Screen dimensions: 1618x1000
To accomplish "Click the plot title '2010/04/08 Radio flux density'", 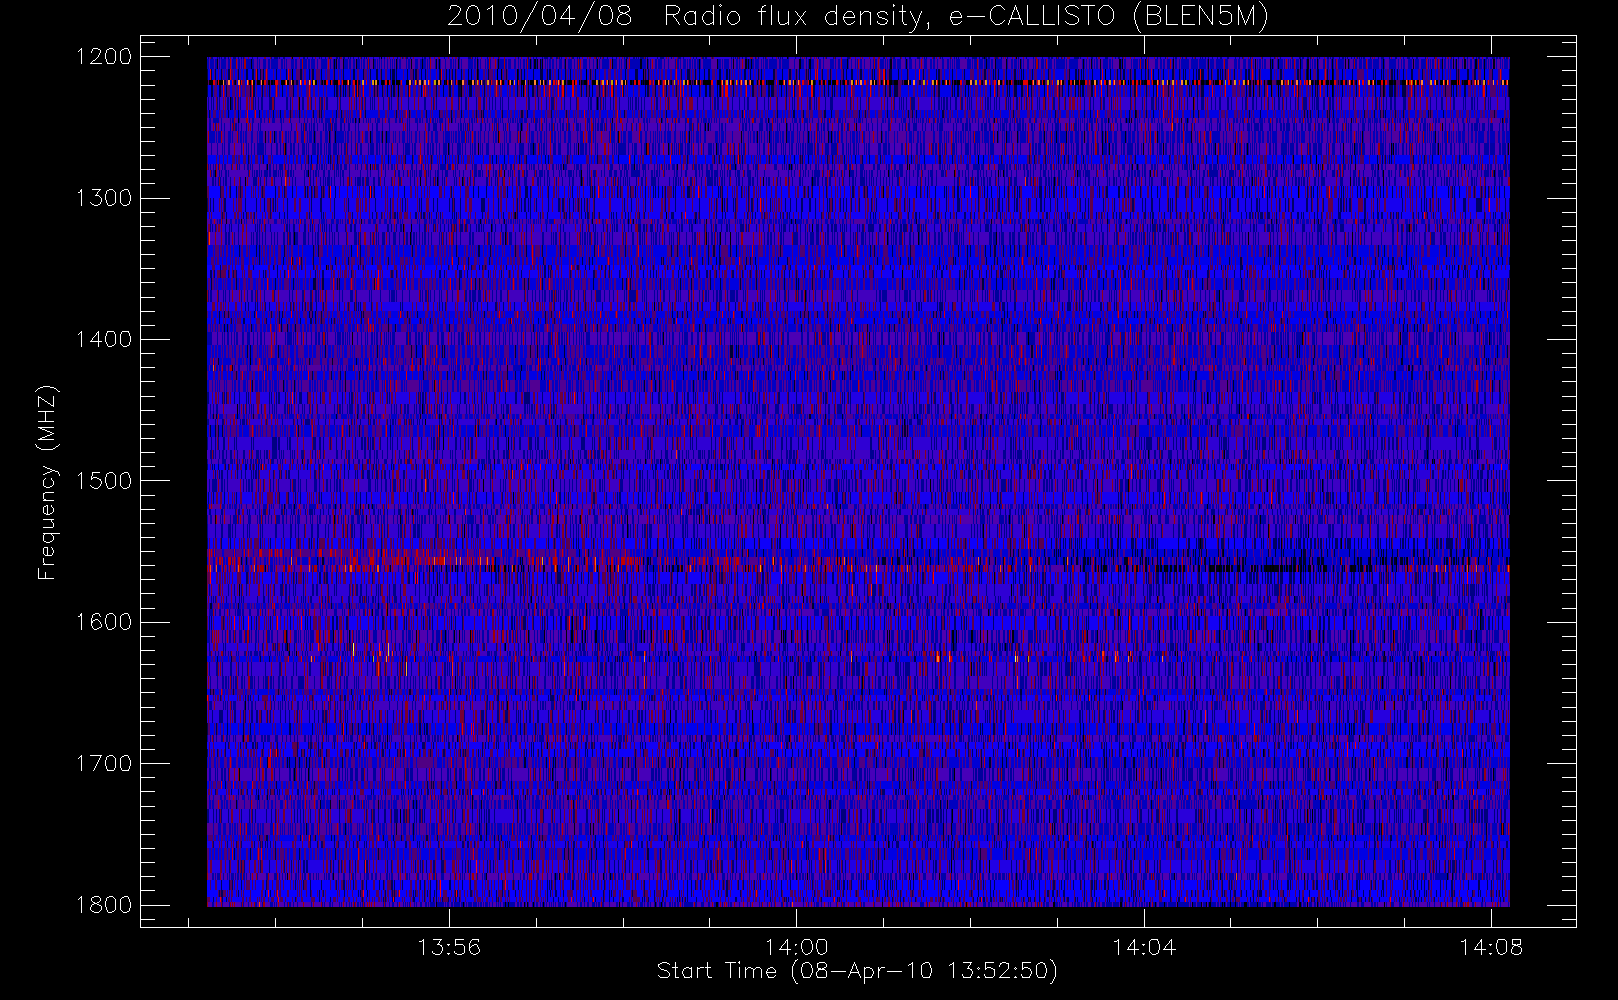I will pyautogui.click(x=858, y=17).
